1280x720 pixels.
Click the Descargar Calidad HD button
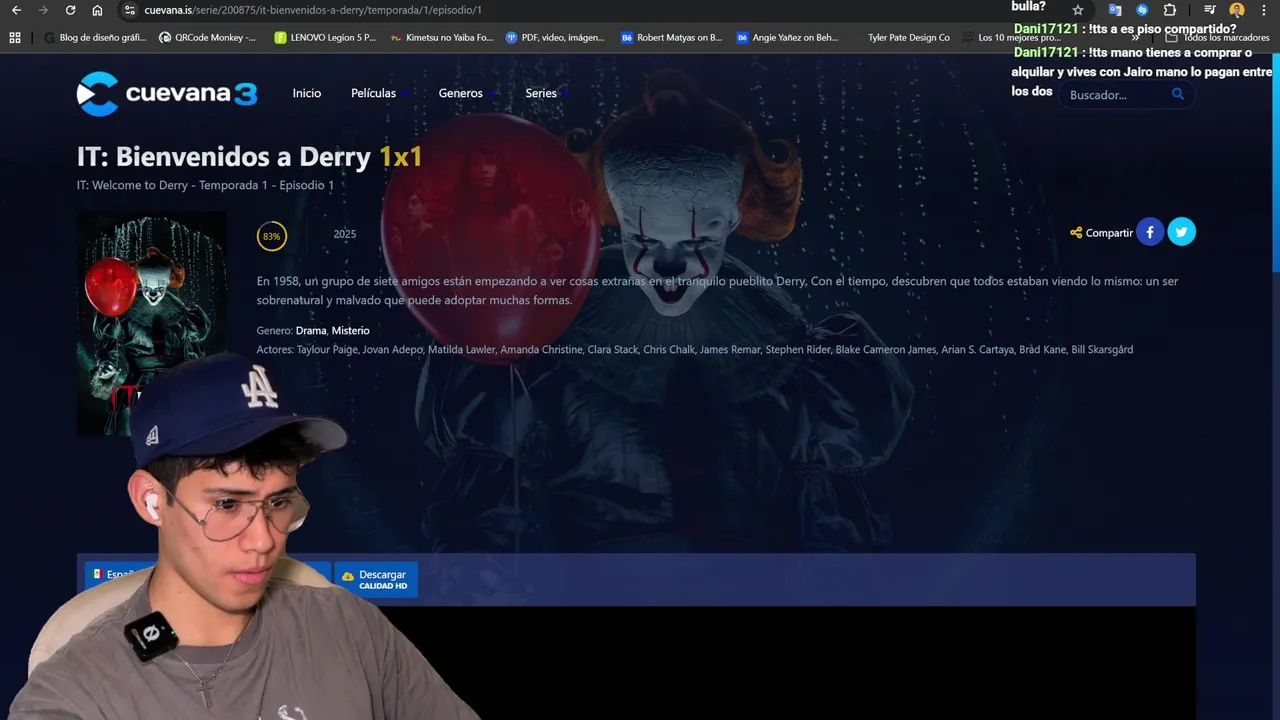pos(375,579)
